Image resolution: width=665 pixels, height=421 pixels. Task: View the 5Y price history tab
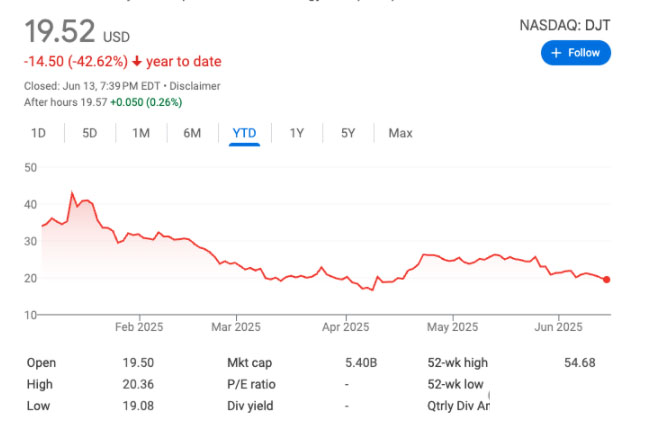pos(347,133)
